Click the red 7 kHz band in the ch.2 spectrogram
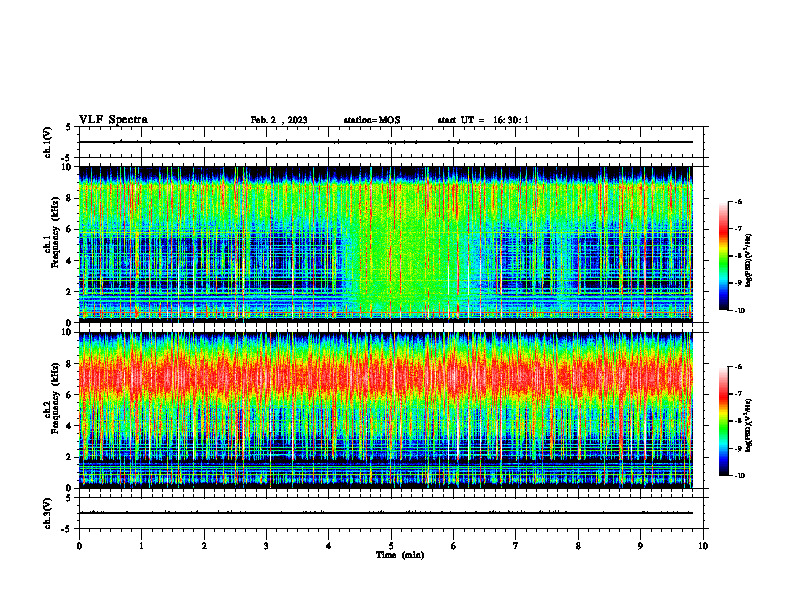Screen dimensions: 792x612 pyautogui.click(x=386, y=378)
